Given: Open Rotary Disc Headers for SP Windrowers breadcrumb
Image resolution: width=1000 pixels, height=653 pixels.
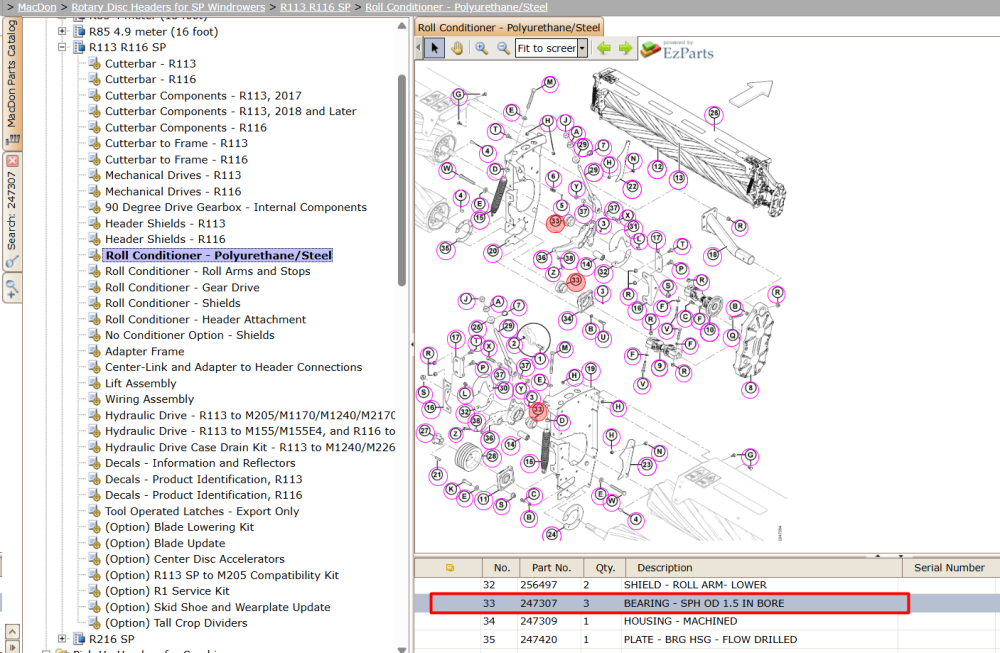Looking at the screenshot, I should [x=168, y=7].
